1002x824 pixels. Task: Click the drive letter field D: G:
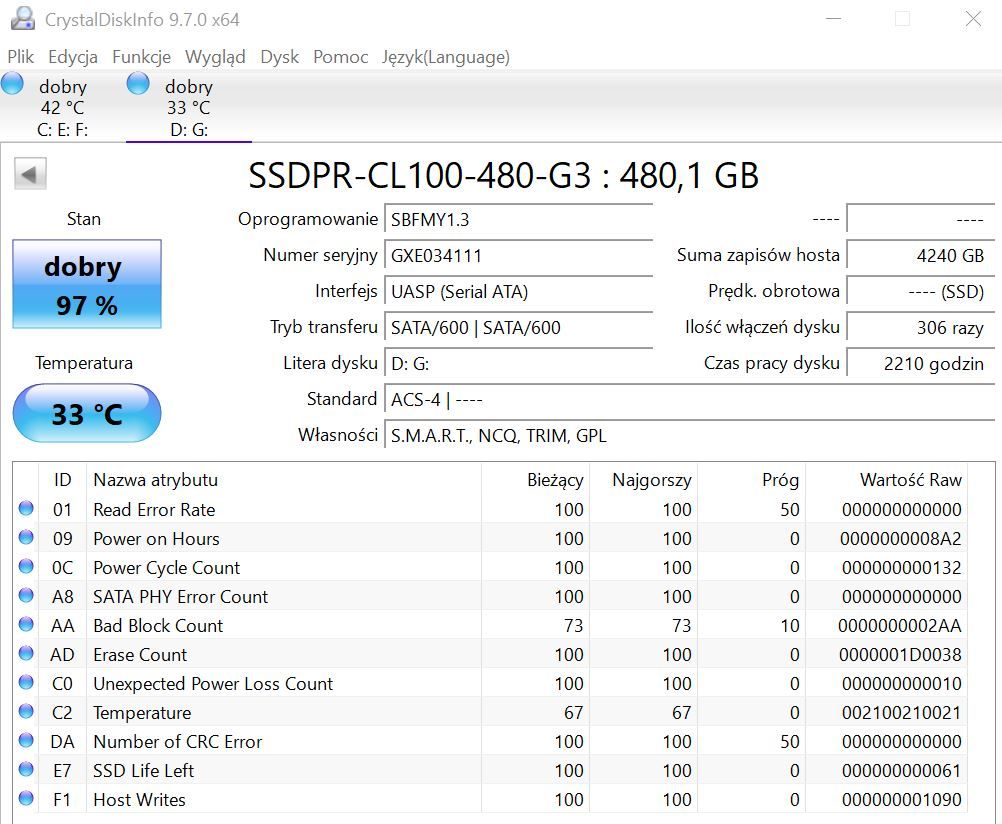click(x=518, y=363)
